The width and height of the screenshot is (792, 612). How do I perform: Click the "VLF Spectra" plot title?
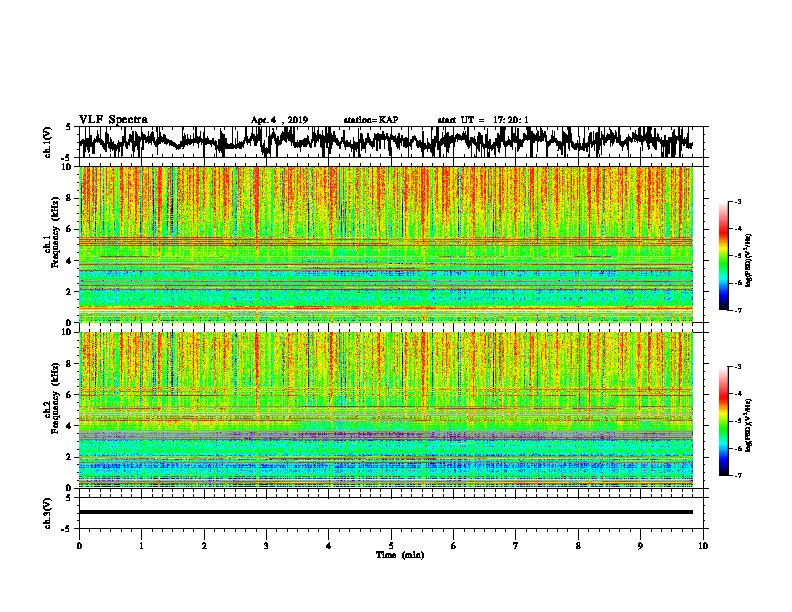tap(113, 120)
